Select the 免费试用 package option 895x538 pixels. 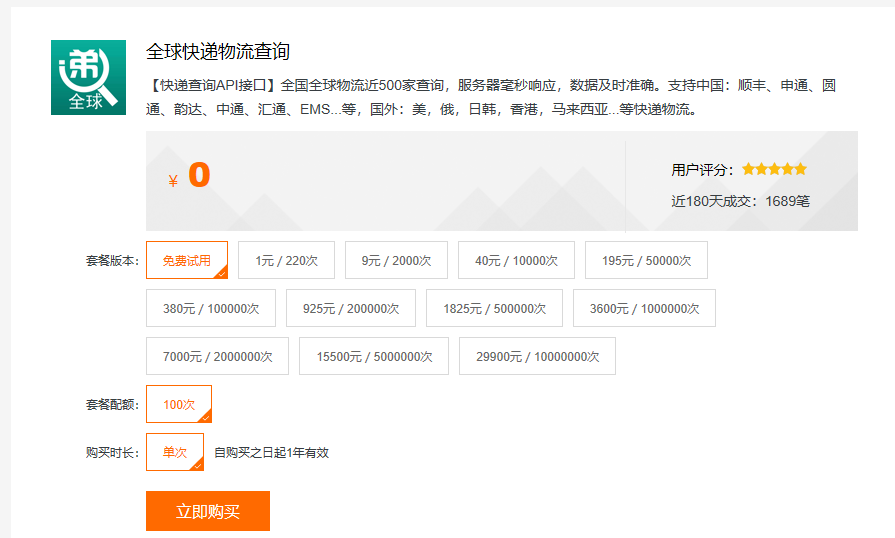(x=187, y=260)
